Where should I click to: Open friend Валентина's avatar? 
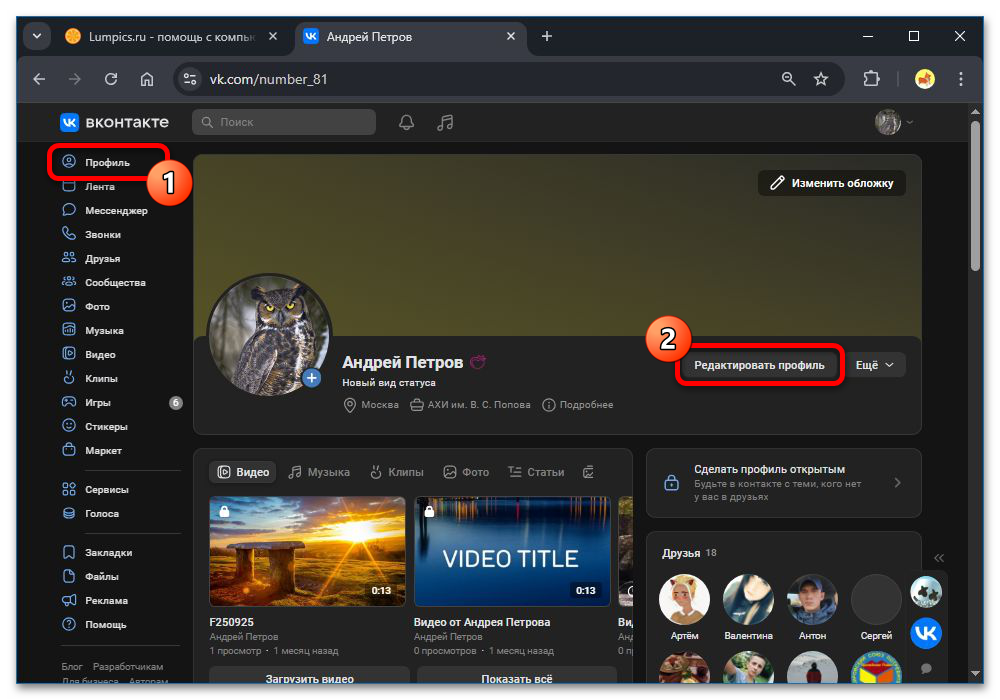coord(748,599)
